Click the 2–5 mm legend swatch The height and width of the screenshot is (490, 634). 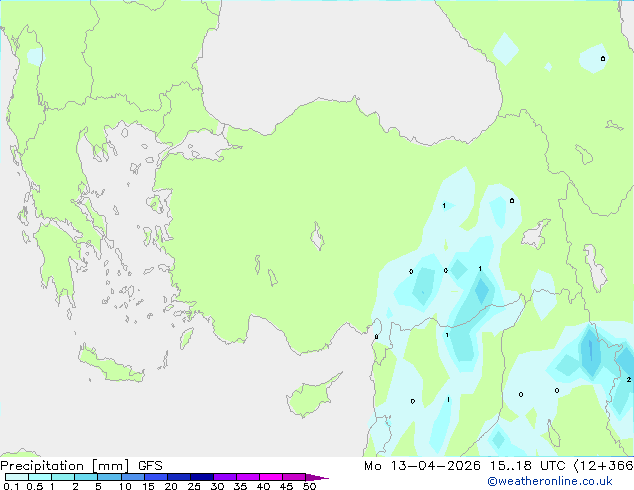point(86,477)
